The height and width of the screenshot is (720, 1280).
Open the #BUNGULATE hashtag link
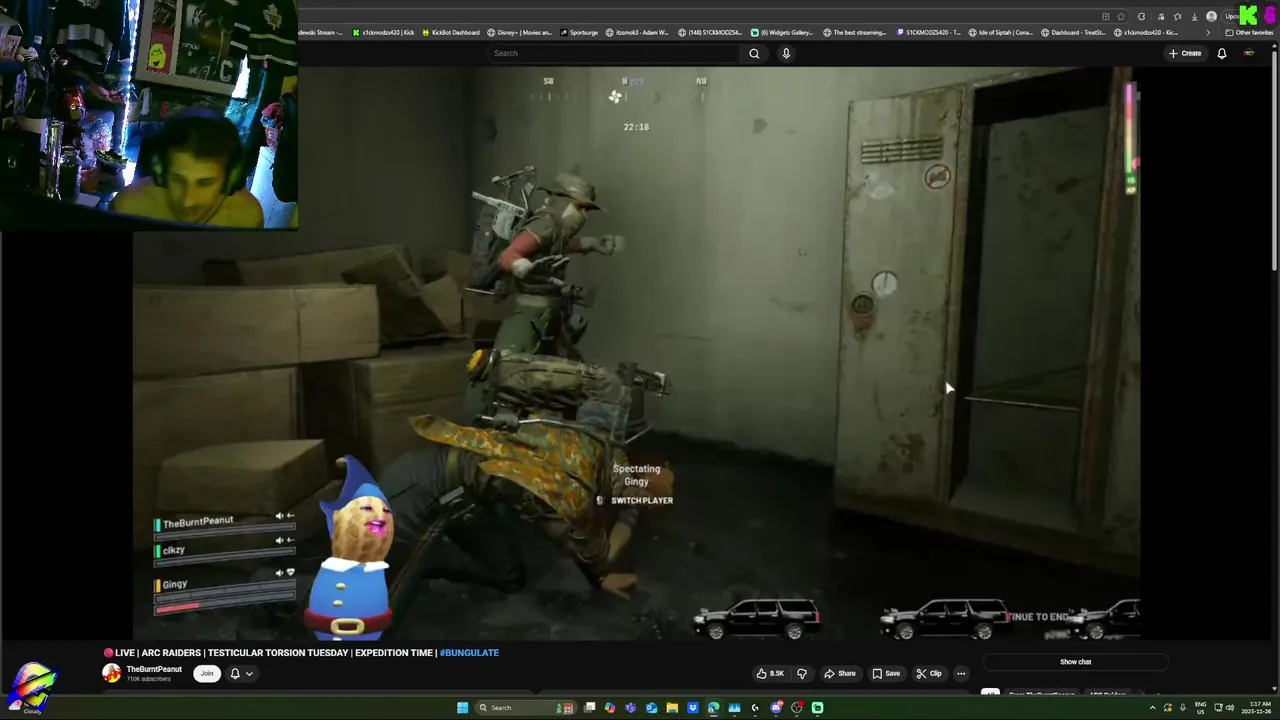[469, 653]
